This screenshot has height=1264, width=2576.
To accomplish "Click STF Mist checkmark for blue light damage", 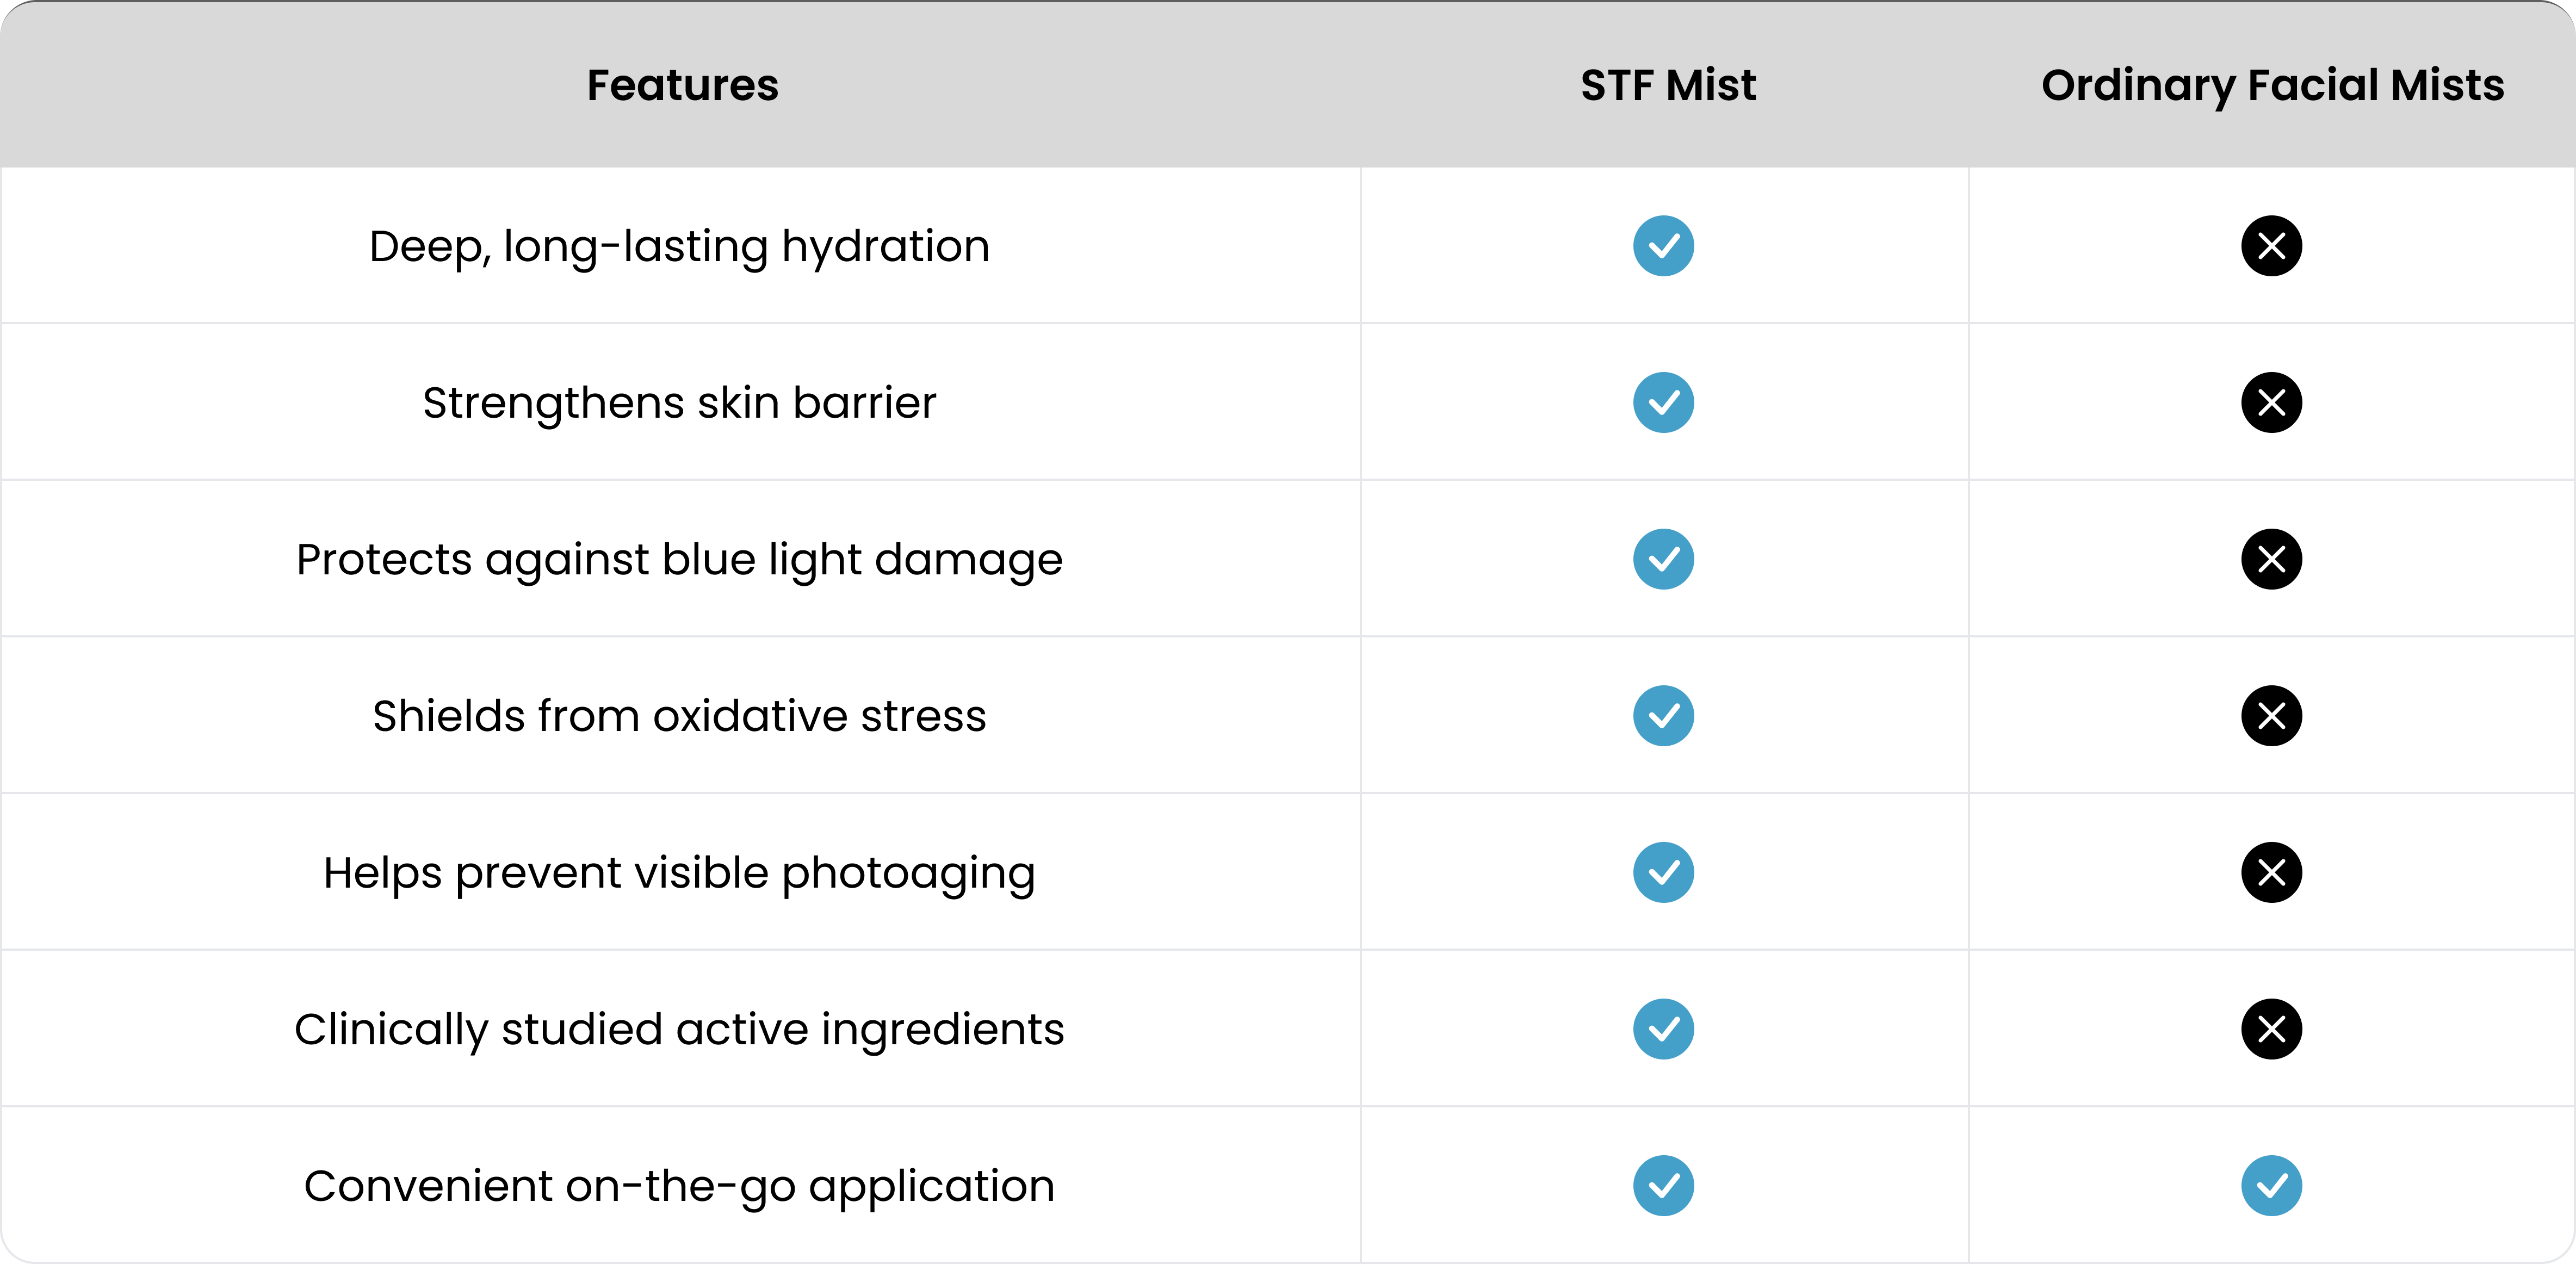I will 1663,559.
